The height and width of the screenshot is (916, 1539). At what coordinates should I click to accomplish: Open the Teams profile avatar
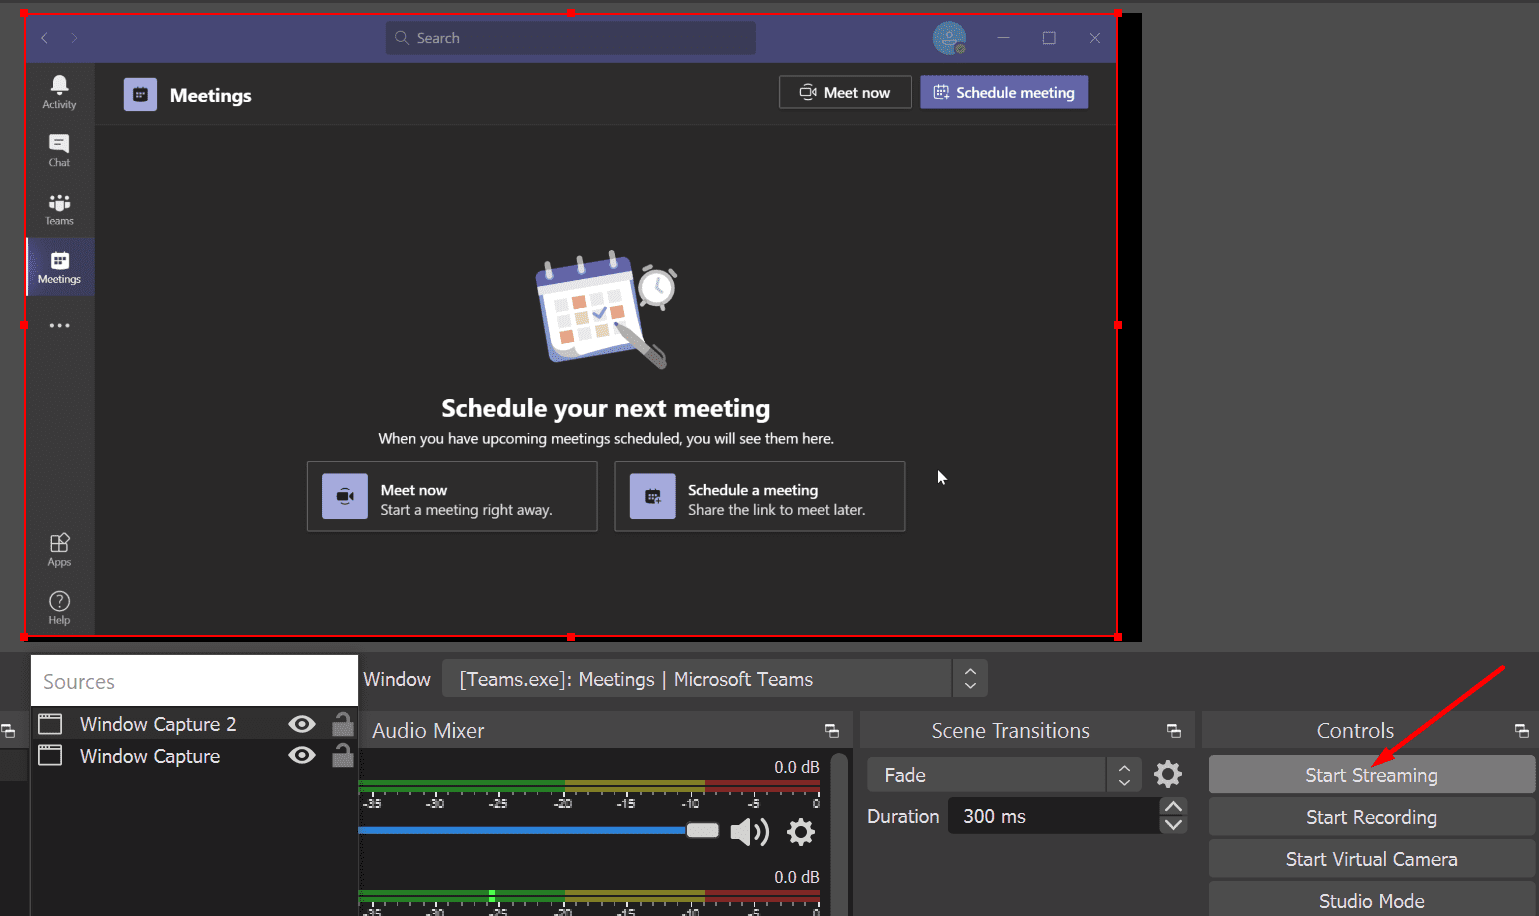(949, 38)
